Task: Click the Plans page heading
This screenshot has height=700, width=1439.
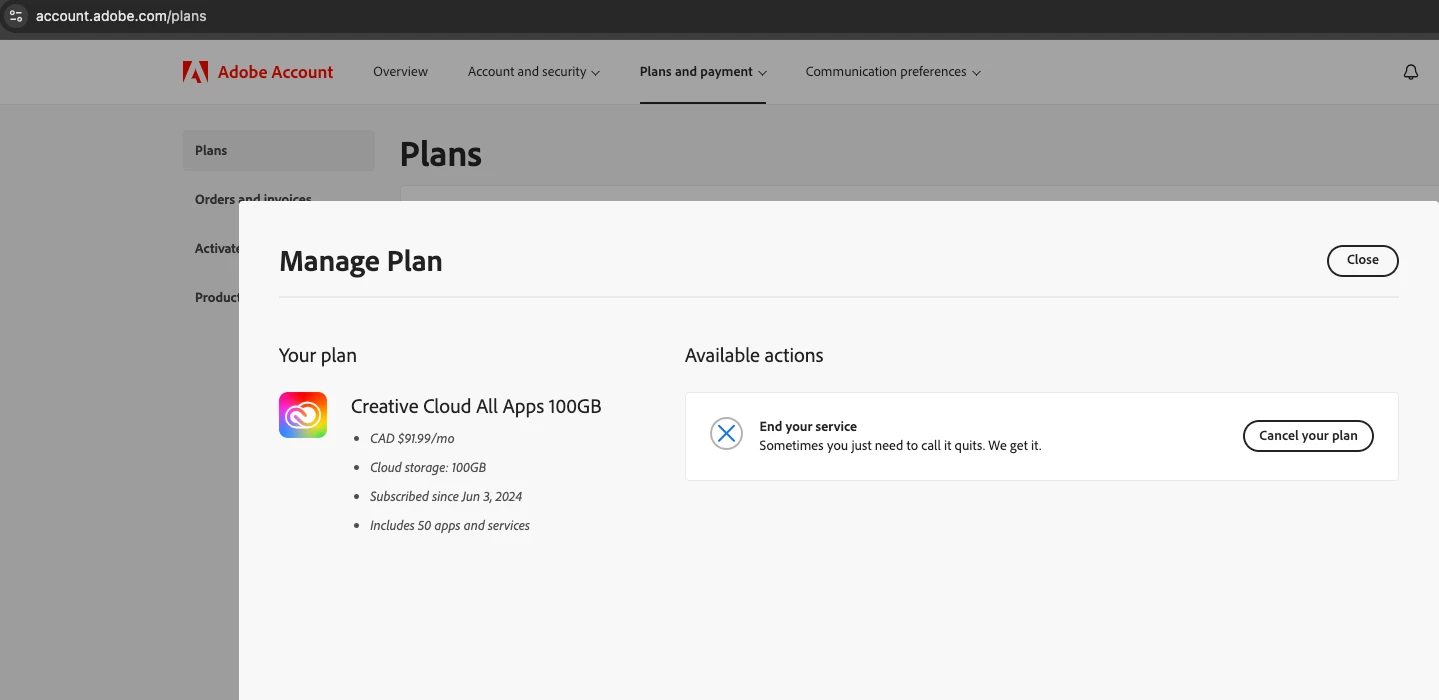Action: 441,154
